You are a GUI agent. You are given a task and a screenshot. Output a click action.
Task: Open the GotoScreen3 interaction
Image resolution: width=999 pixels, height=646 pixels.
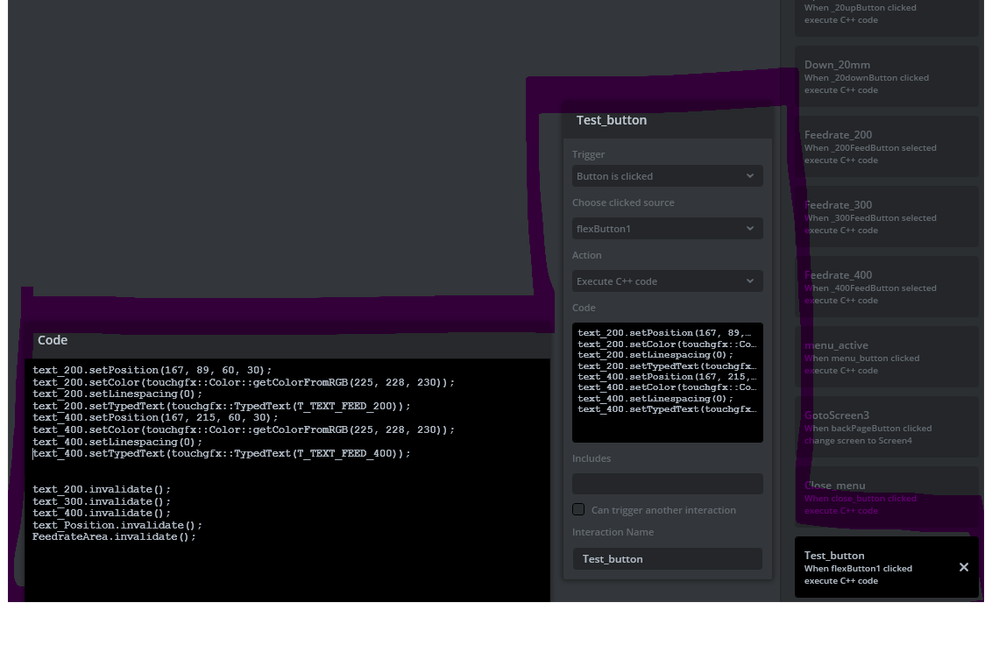pos(886,427)
